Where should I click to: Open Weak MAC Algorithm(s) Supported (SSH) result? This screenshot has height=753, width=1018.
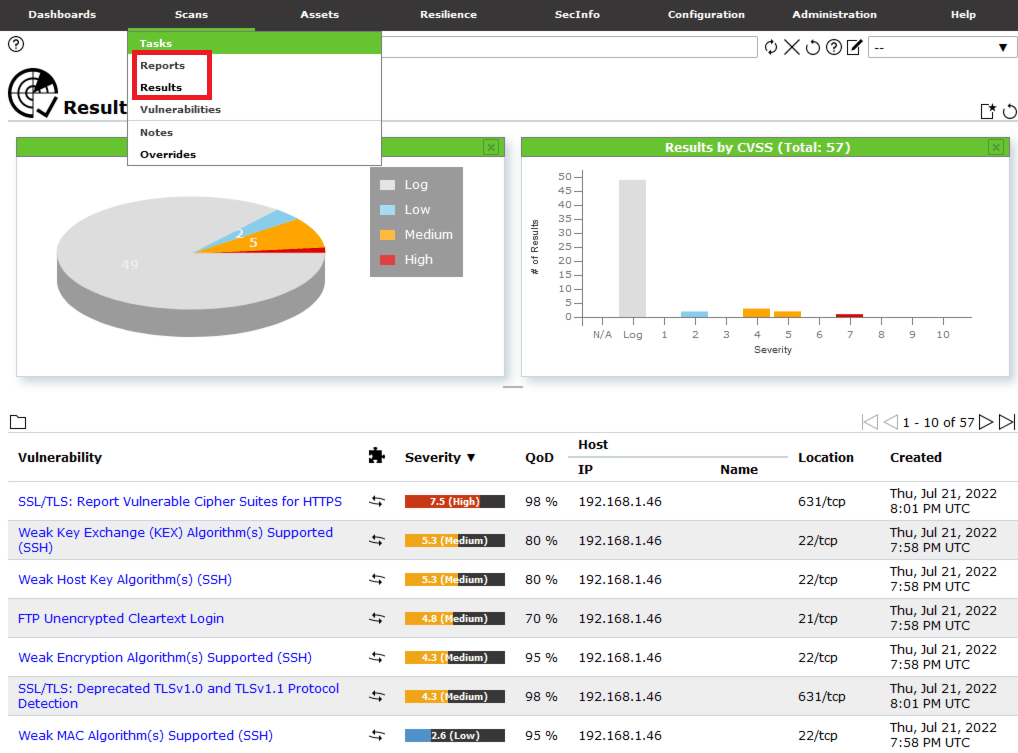tap(145, 735)
